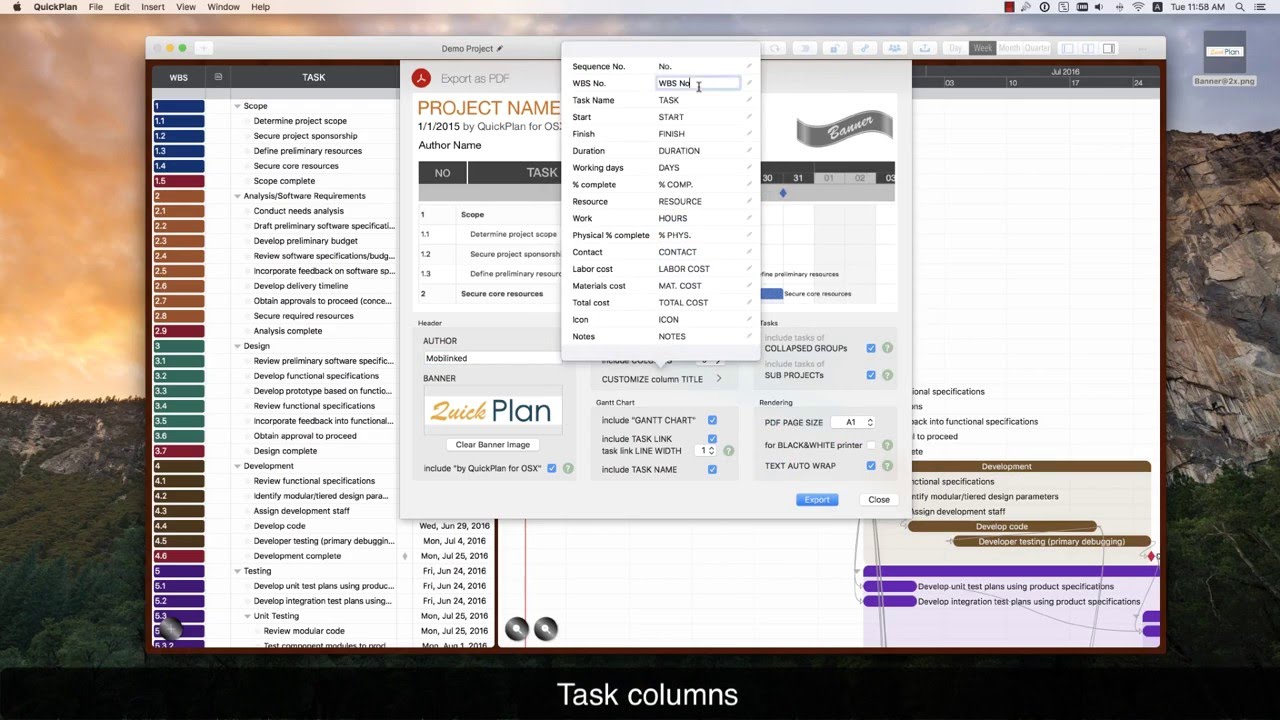Open the Edit menu
The height and width of the screenshot is (720, 1280).
(121, 7)
